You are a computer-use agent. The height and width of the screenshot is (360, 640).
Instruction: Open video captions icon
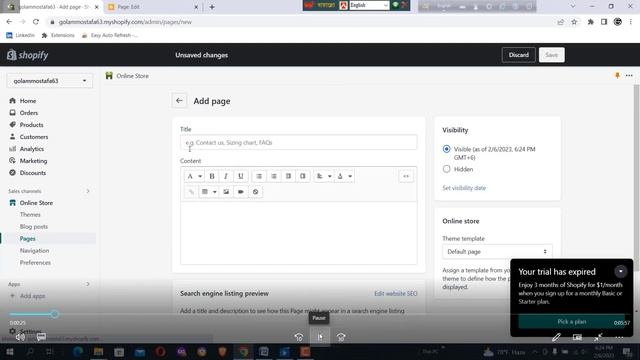pyautogui.click(x=41, y=337)
